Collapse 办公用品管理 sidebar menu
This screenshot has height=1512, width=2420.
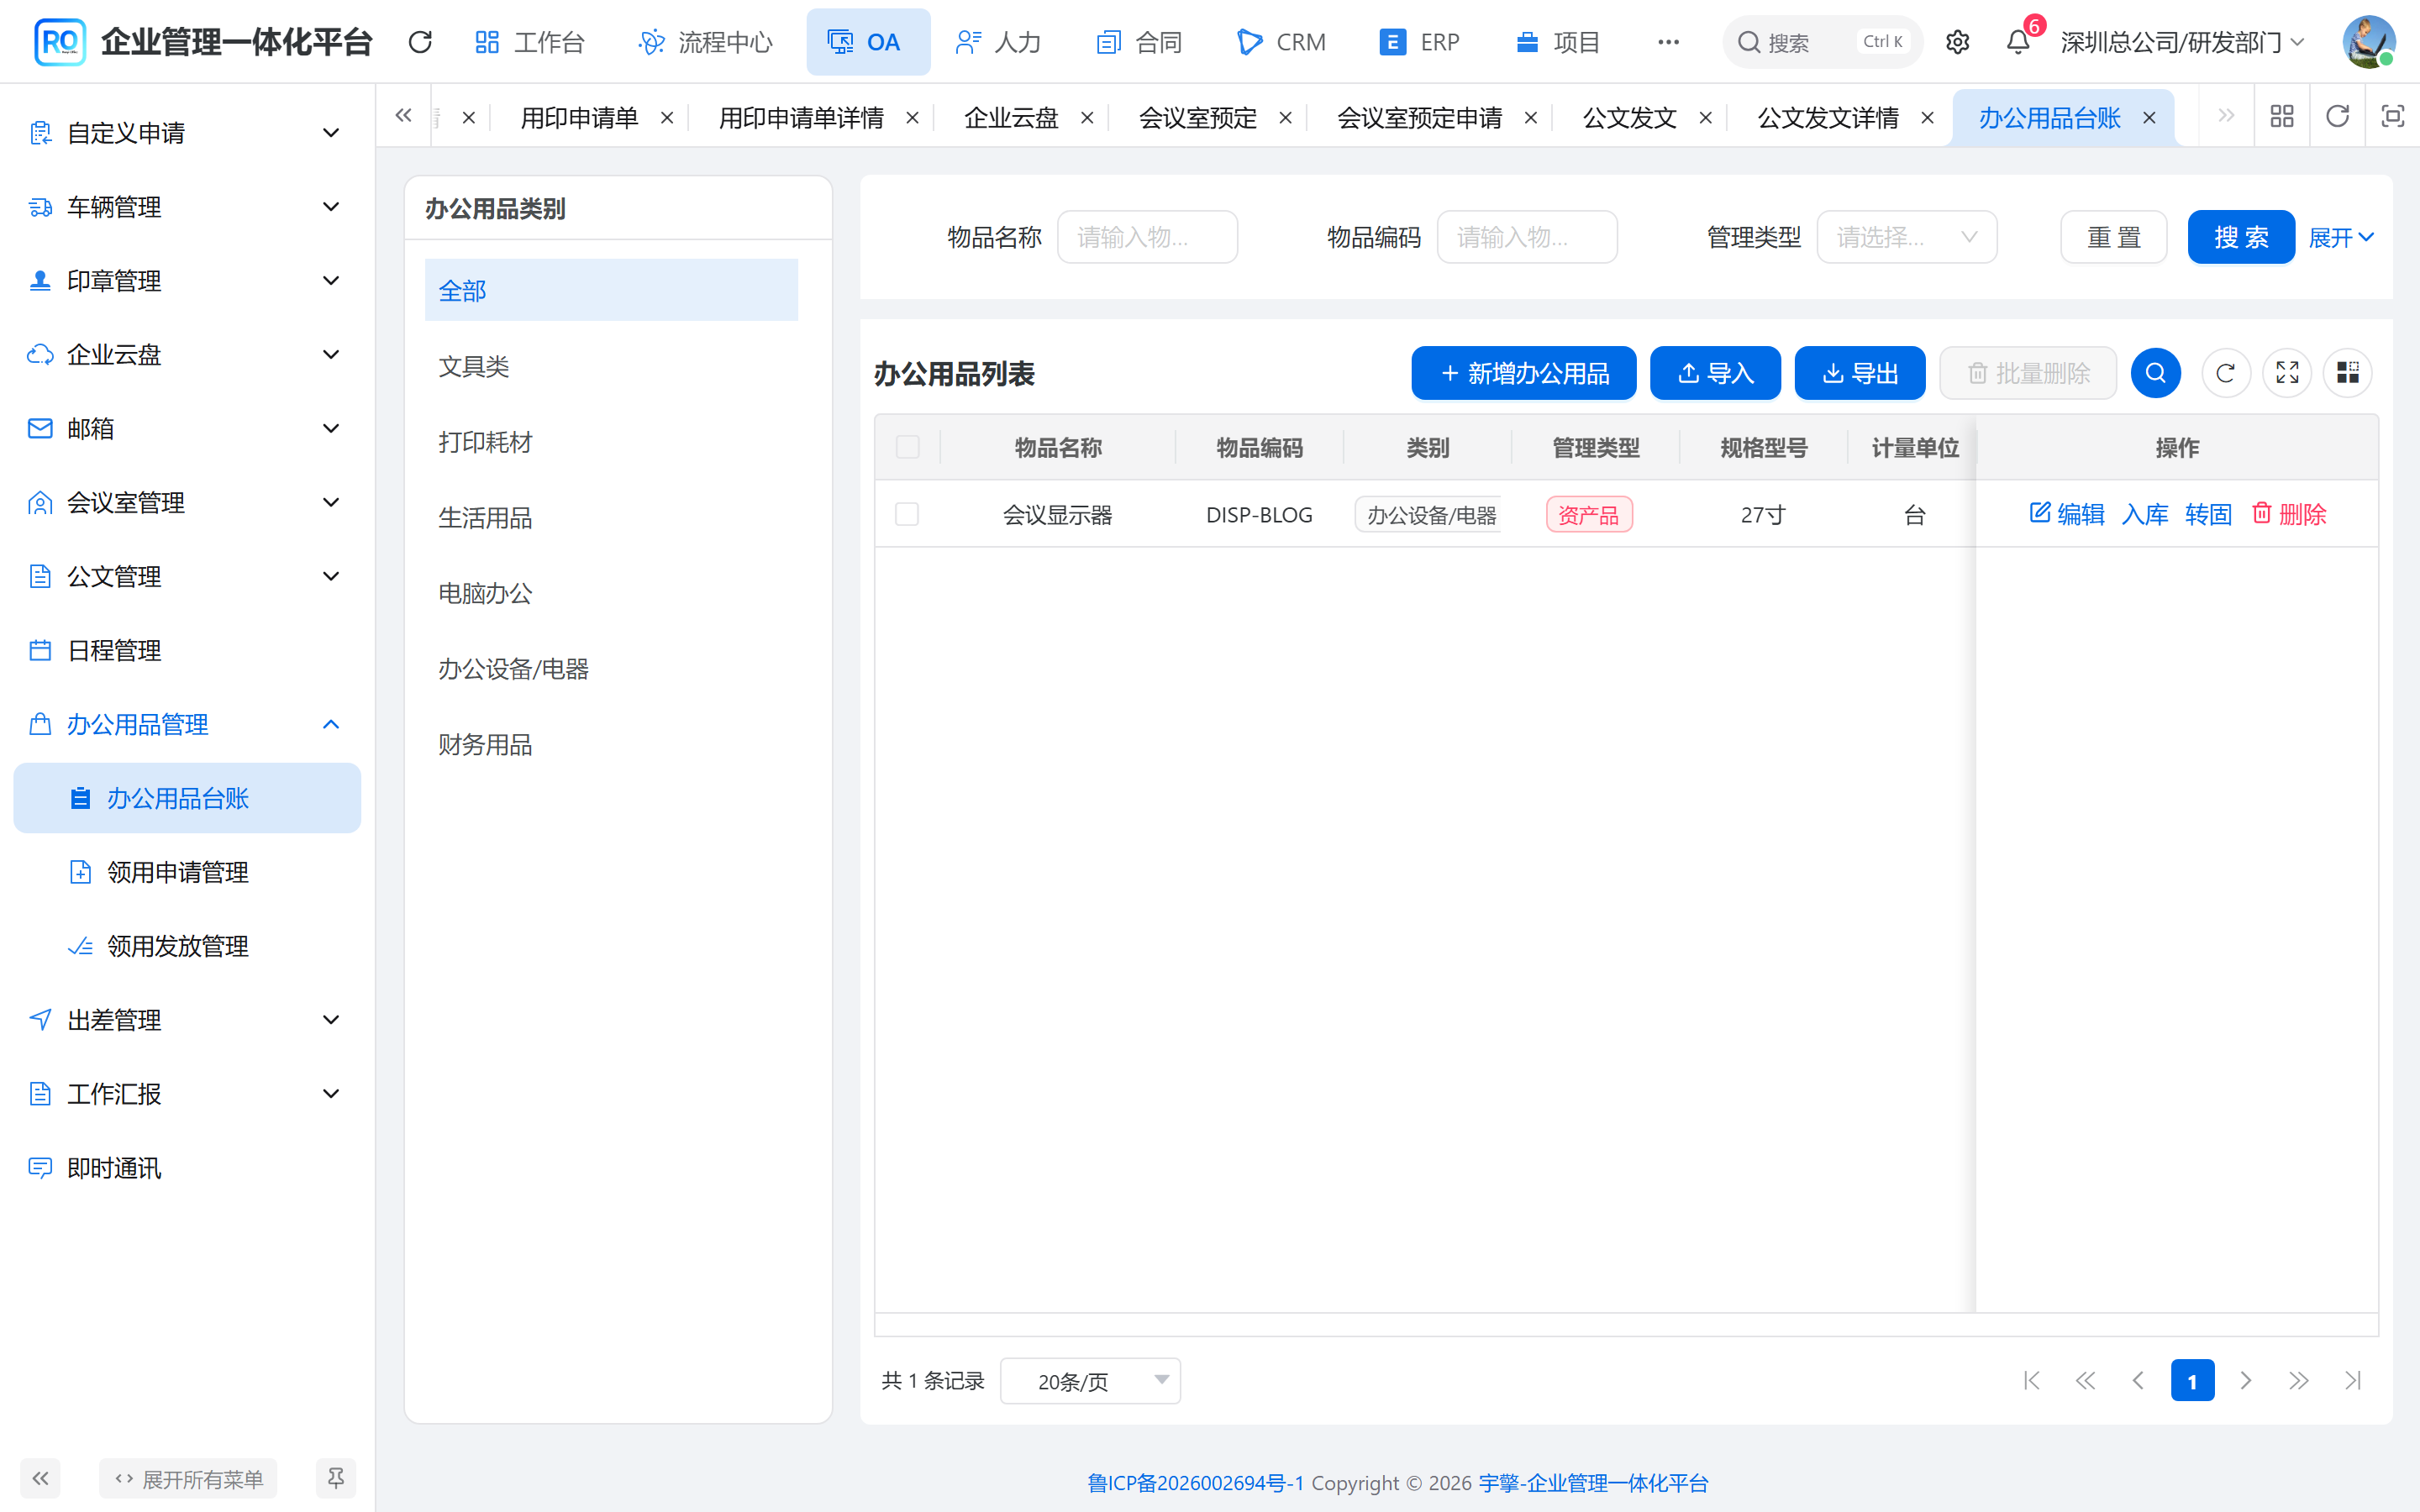click(186, 725)
